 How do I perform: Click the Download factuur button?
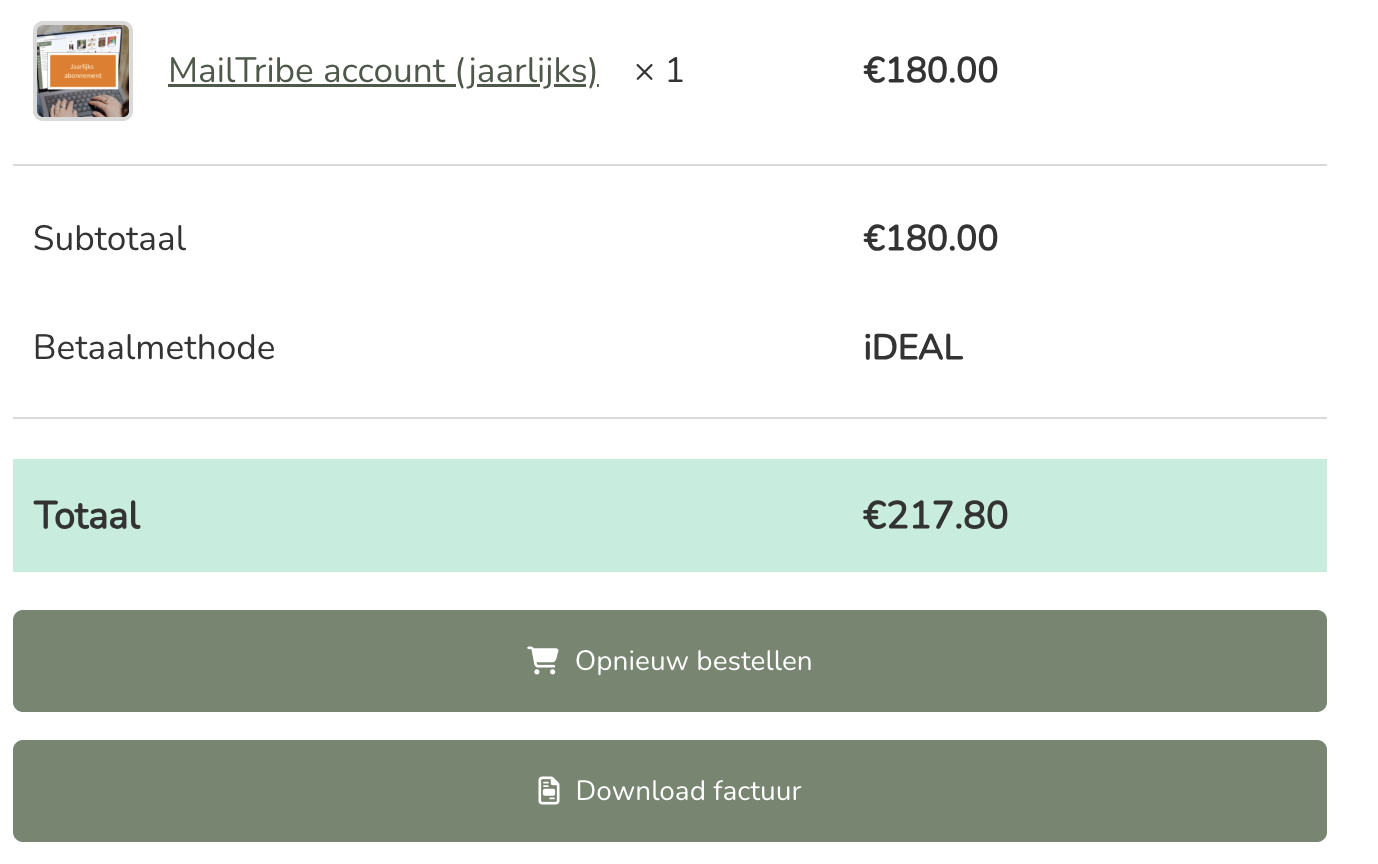[669, 790]
